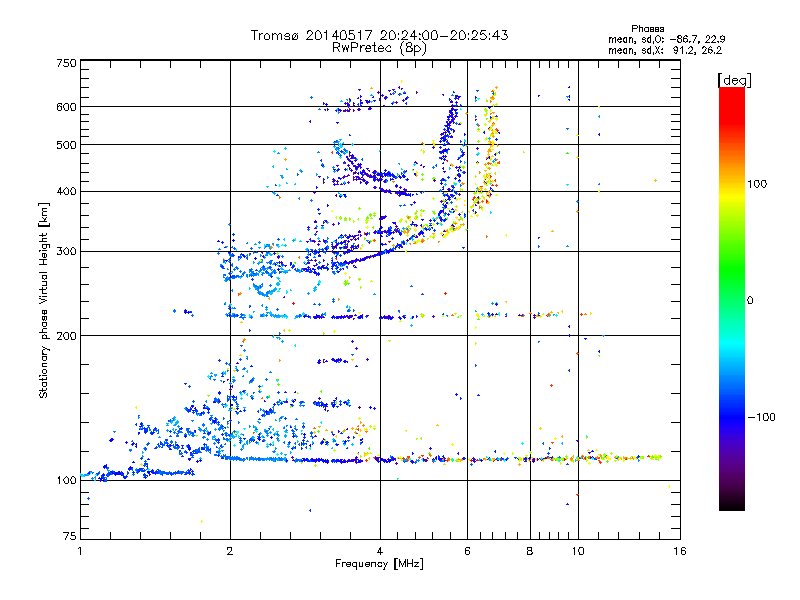Click the y-axis tick label '750'
This screenshot has width=800, height=600.
click(x=66, y=63)
